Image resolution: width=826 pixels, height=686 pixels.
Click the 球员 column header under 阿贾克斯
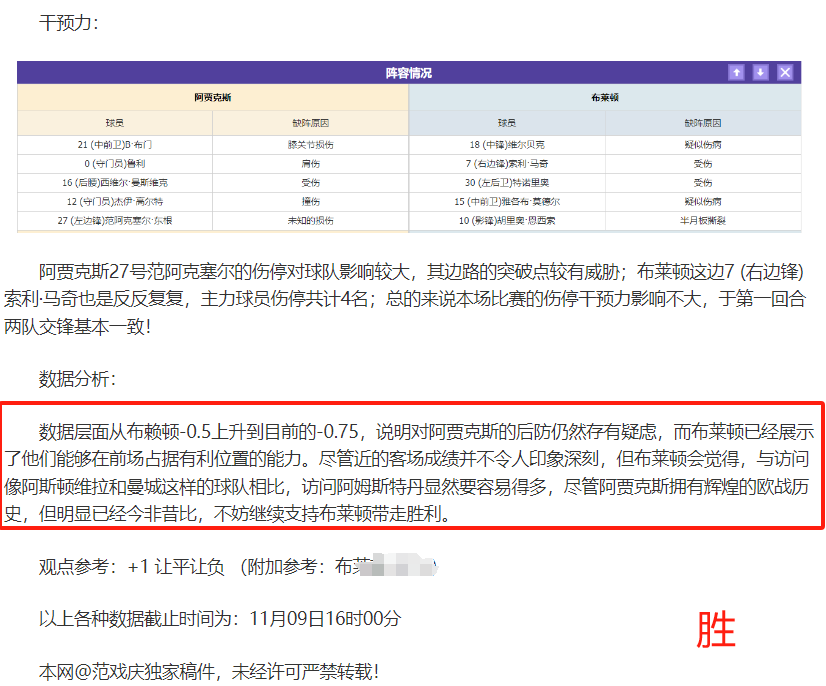tap(115, 124)
